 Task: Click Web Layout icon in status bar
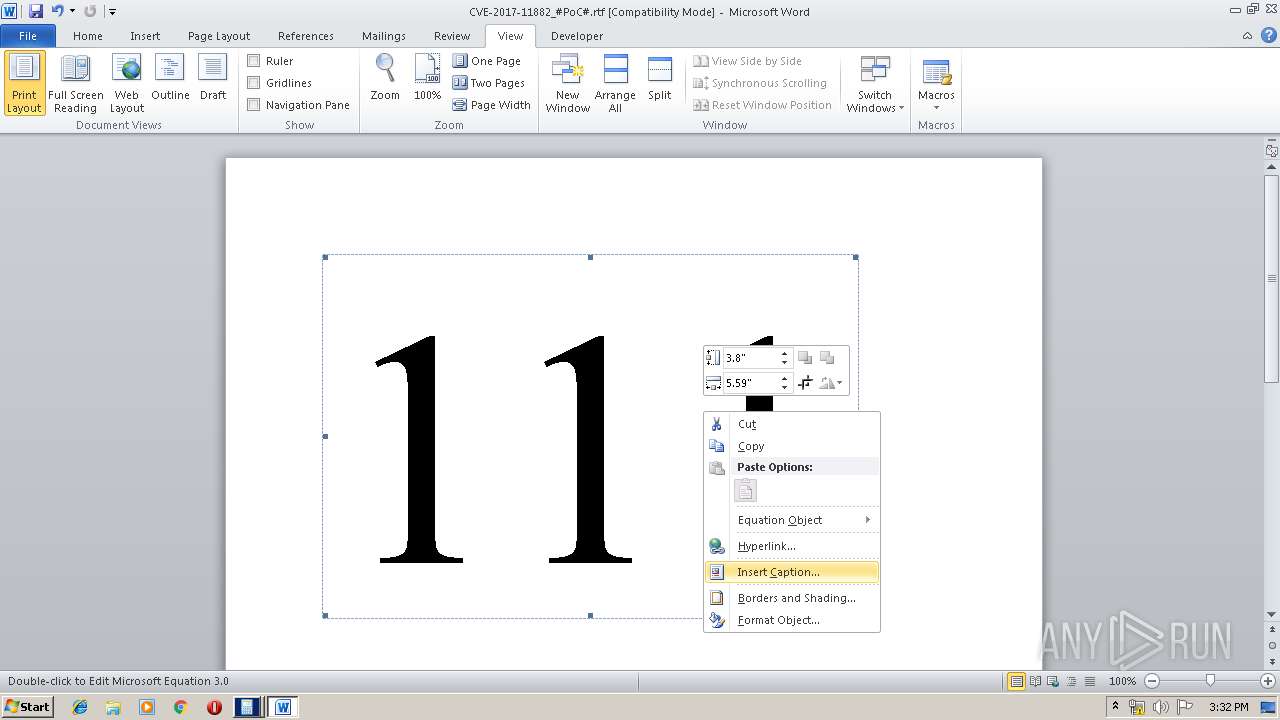[x=1053, y=681]
